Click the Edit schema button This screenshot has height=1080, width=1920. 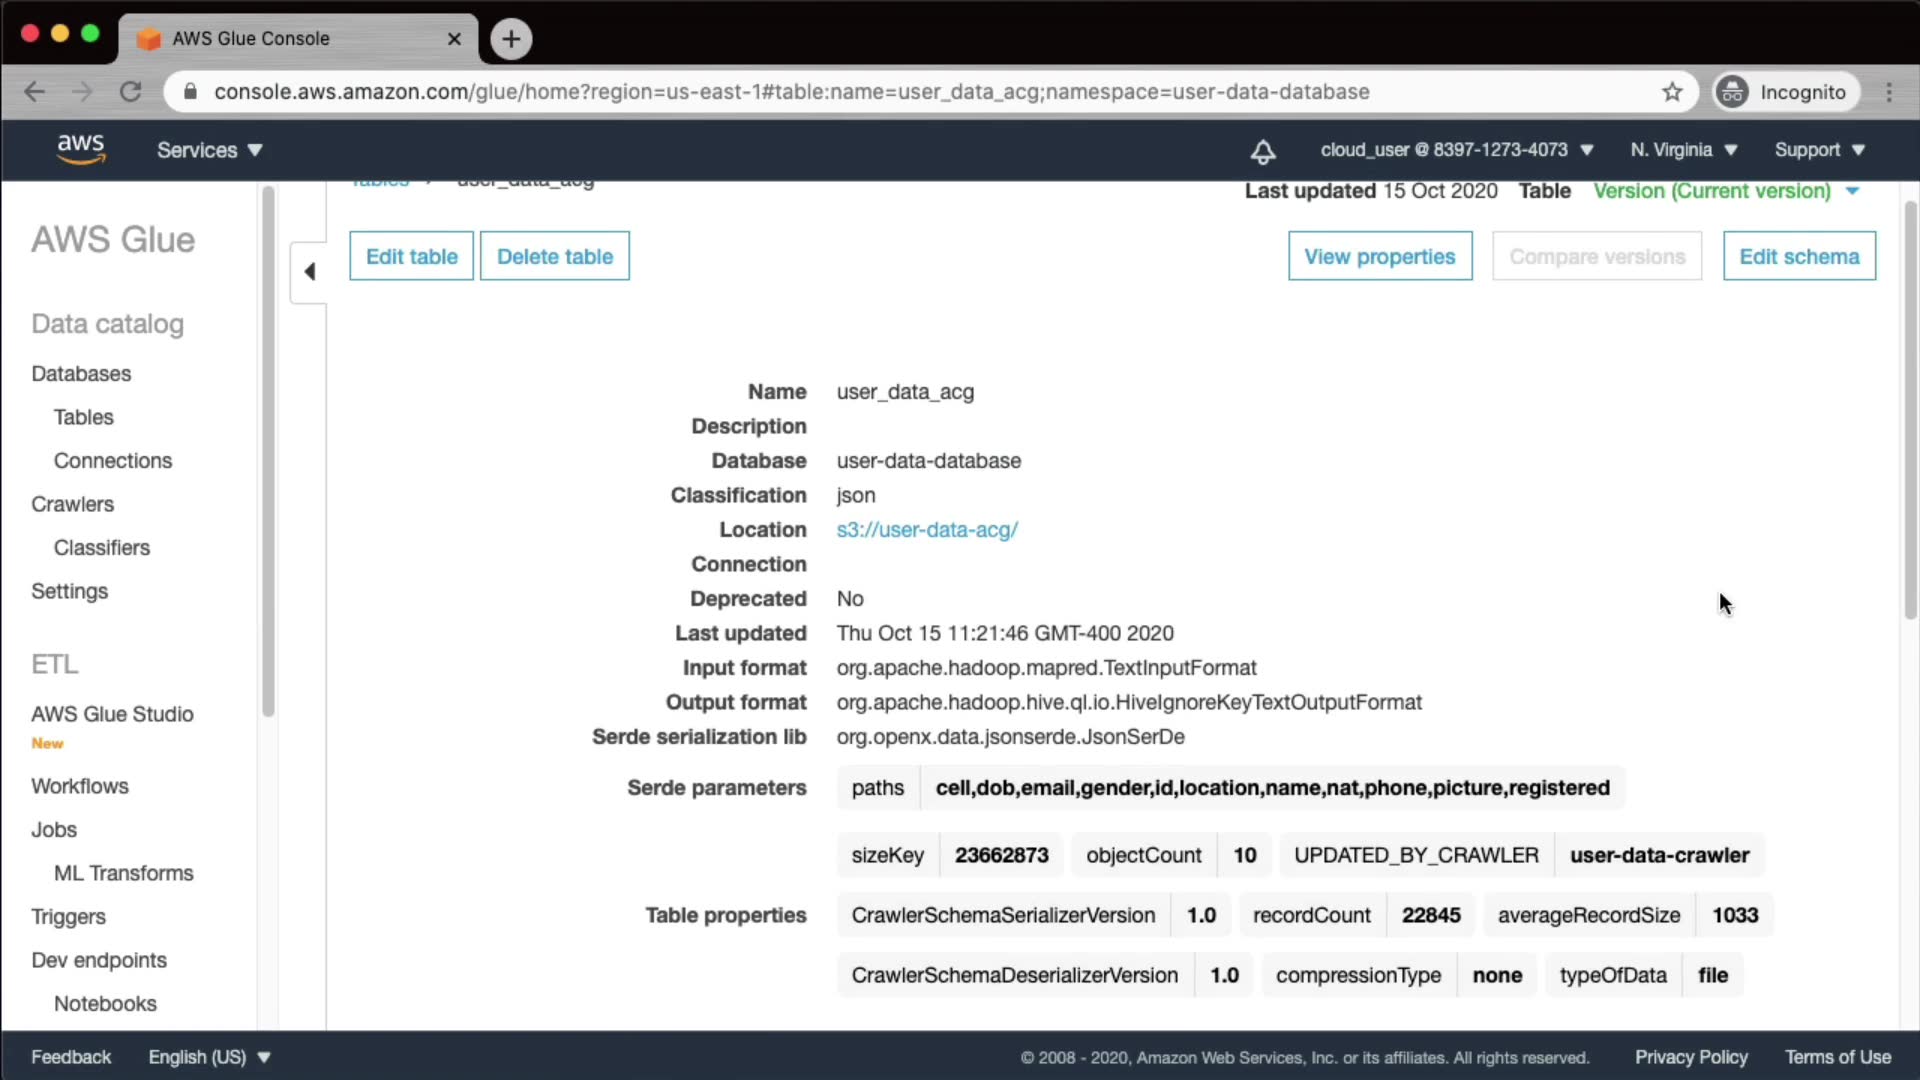1798,256
